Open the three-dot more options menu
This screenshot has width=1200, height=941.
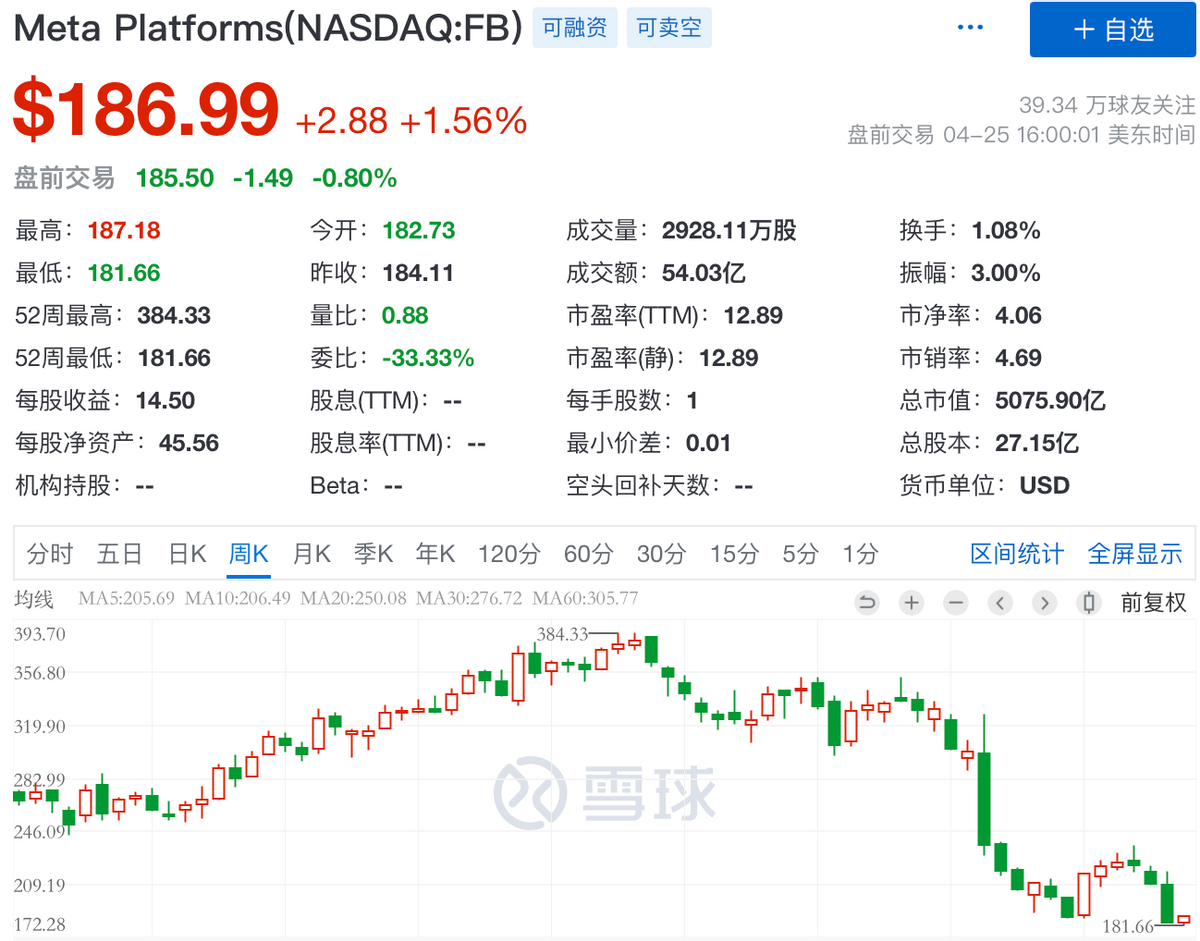point(970,28)
